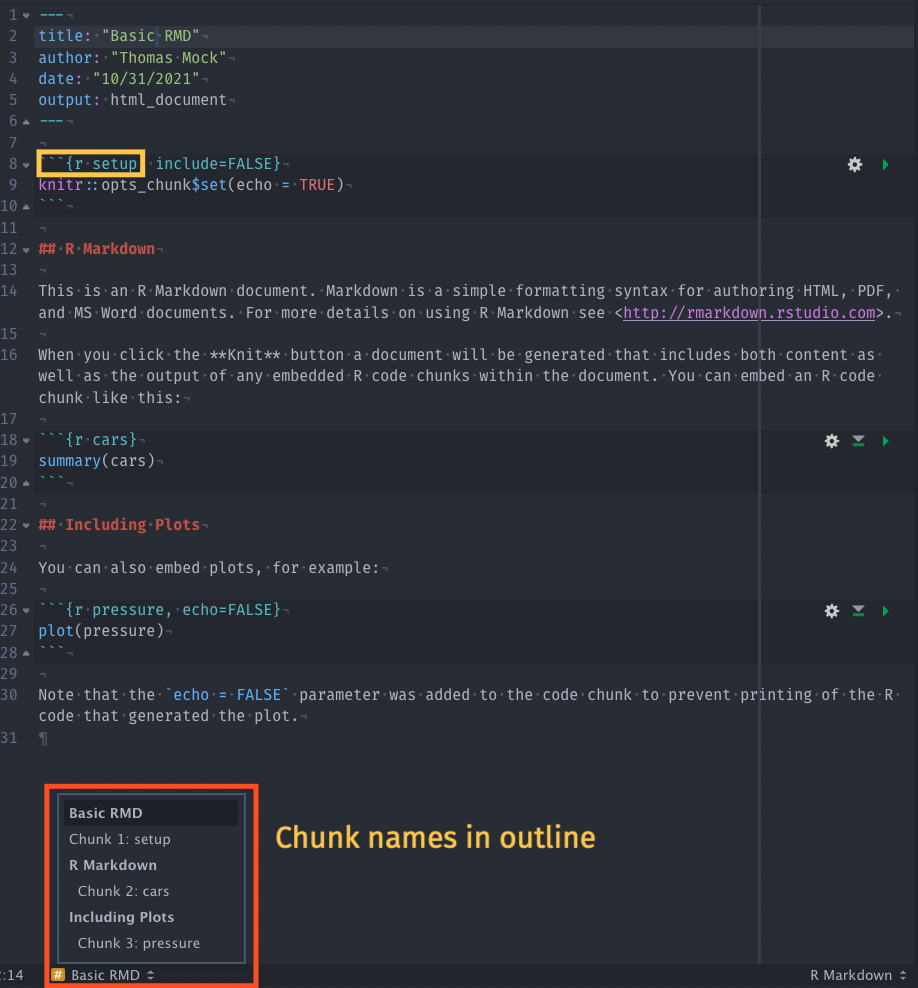Image resolution: width=918 pixels, height=988 pixels.
Task: Click the author "Thomas Mock" value
Action: 168,57
